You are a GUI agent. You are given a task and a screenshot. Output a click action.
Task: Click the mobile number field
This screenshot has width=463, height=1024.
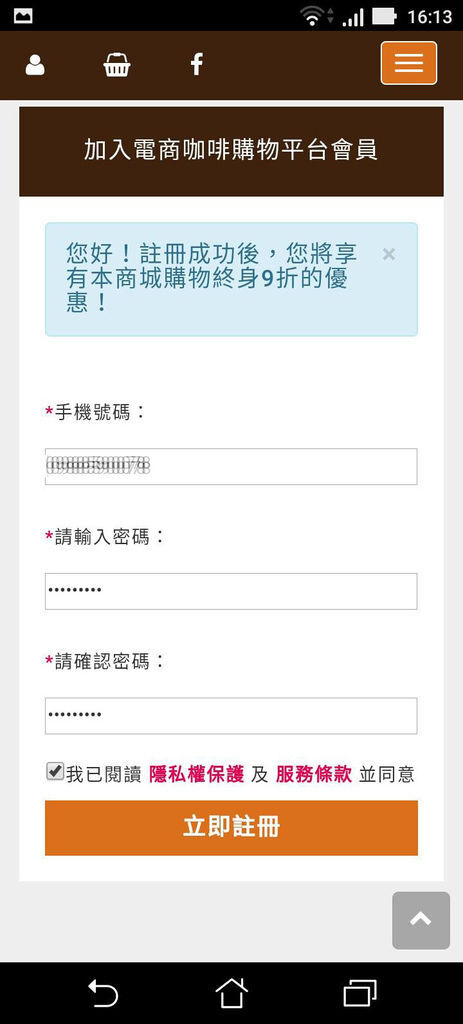[231, 466]
